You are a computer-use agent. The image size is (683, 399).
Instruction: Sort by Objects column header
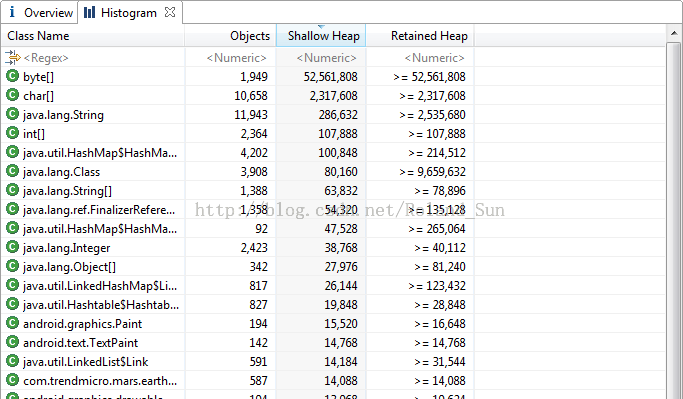point(230,36)
